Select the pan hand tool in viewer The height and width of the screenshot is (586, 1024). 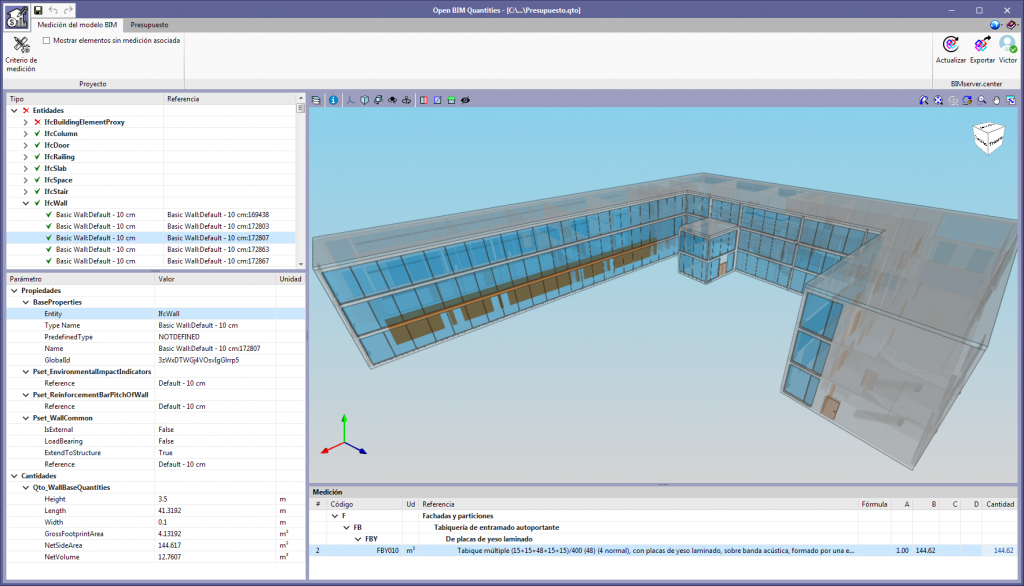click(997, 101)
